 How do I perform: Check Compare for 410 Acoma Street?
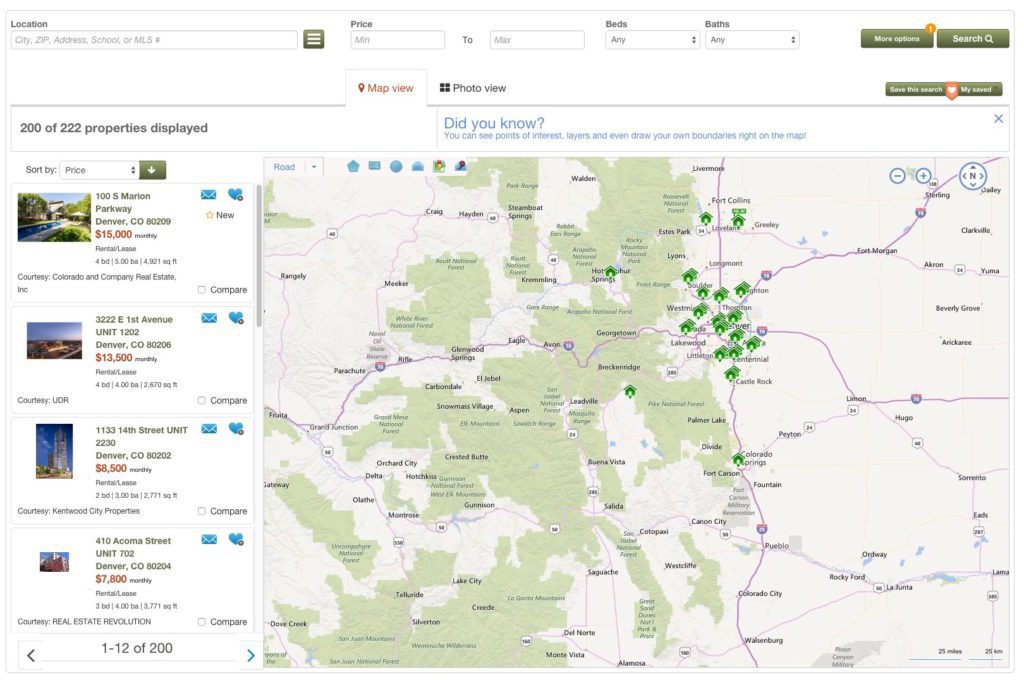[x=202, y=621]
